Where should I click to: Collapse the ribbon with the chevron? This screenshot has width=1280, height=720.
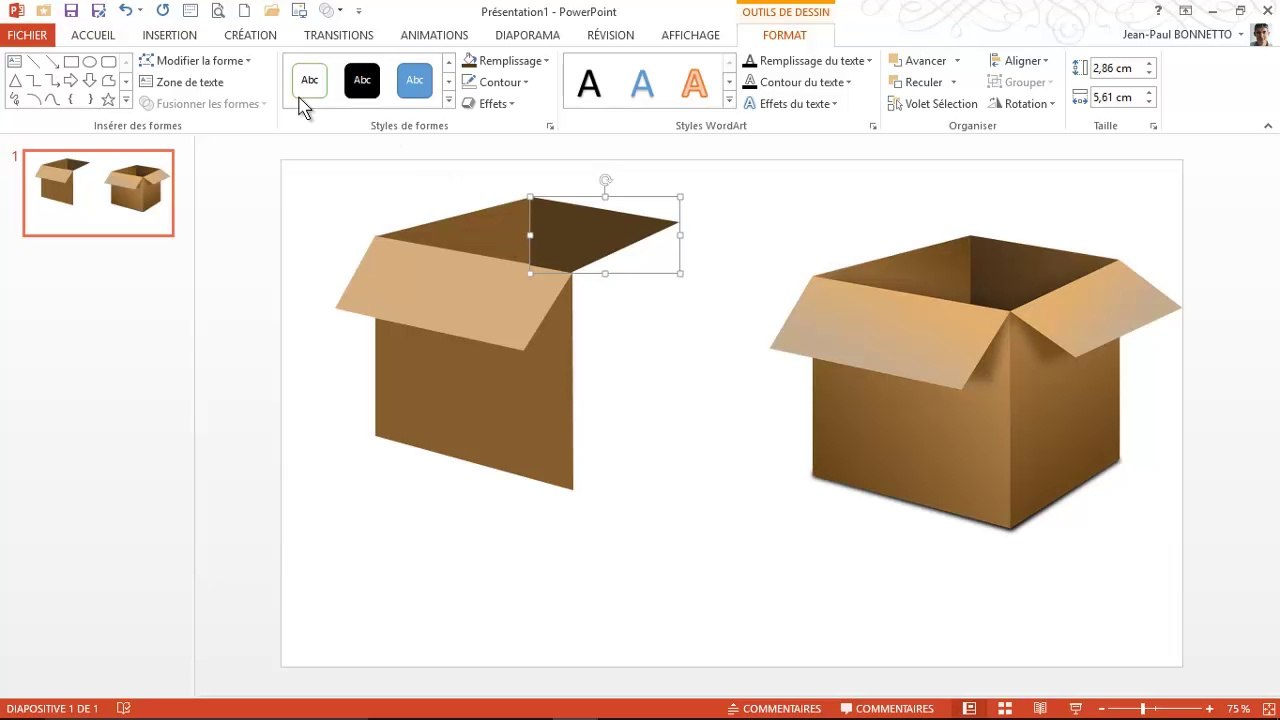click(x=1268, y=126)
